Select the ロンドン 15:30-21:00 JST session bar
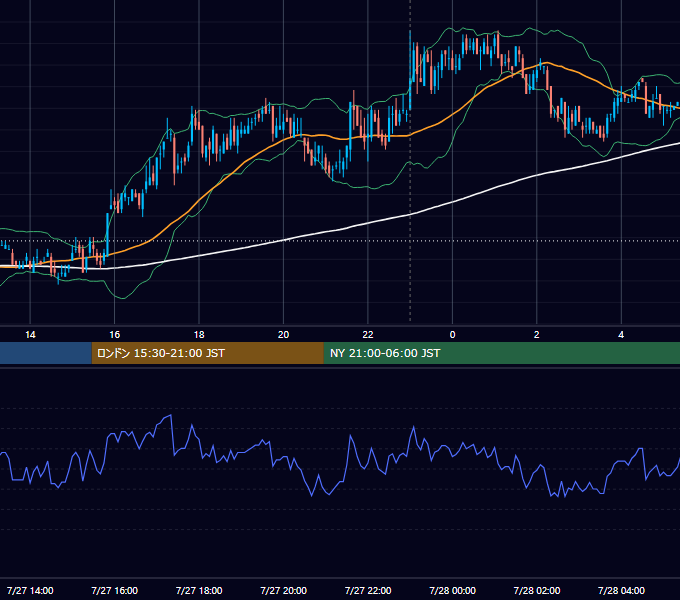680x600 pixels. click(x=207, y=353)
